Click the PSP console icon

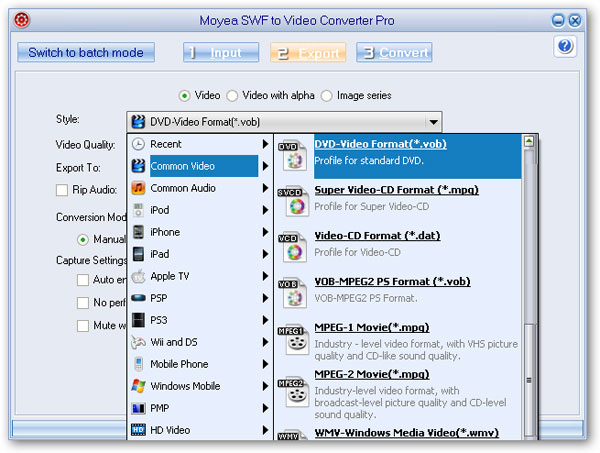click(x=138, y=298)
